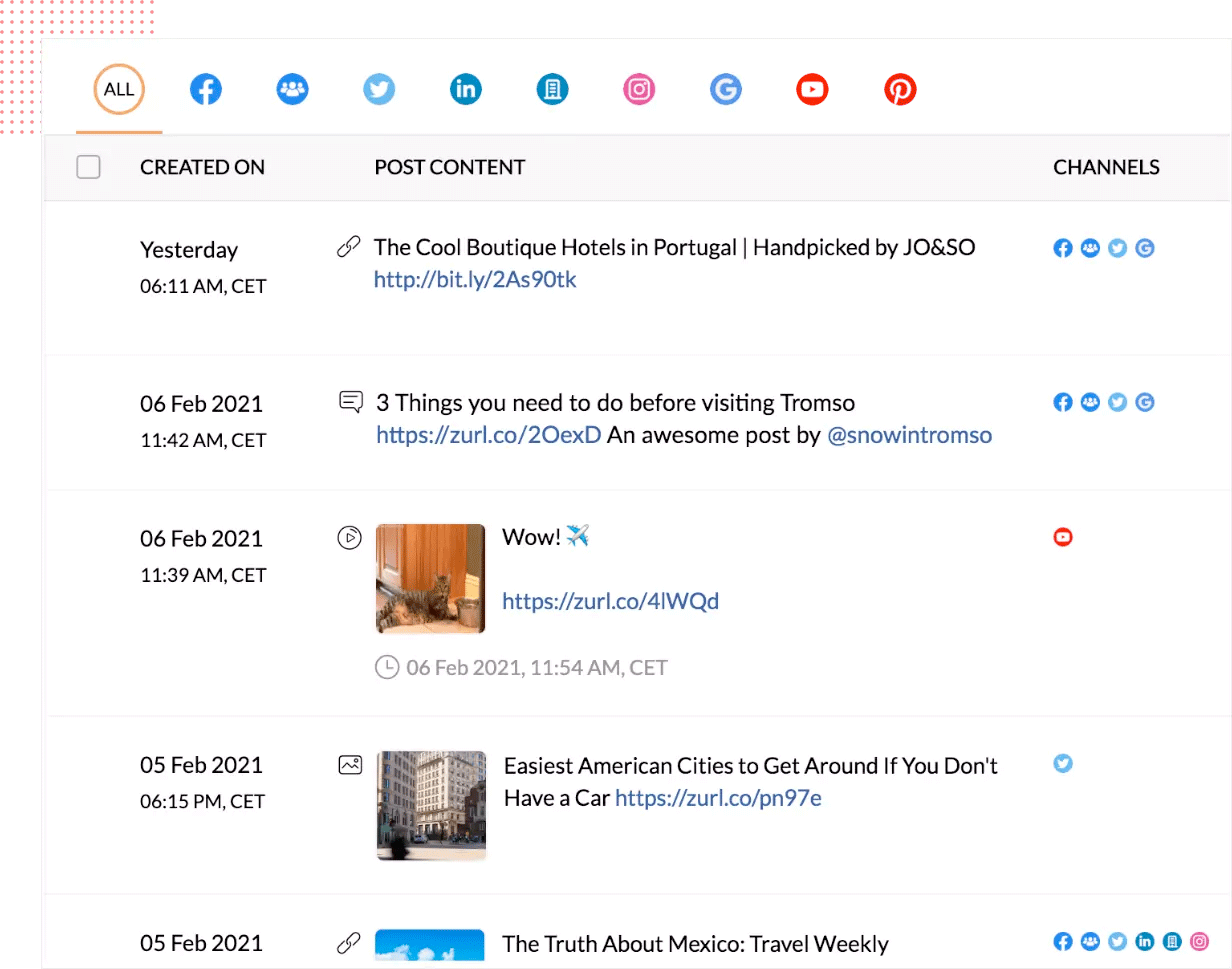Filter posts by the Pinterest tab
The image size is (1232, 969).
click(x=900, y=90)
